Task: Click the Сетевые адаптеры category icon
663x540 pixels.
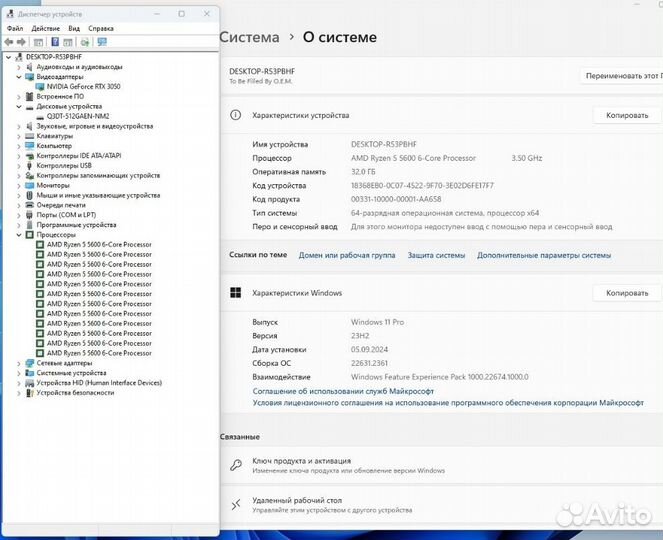Action: (30, 363)
